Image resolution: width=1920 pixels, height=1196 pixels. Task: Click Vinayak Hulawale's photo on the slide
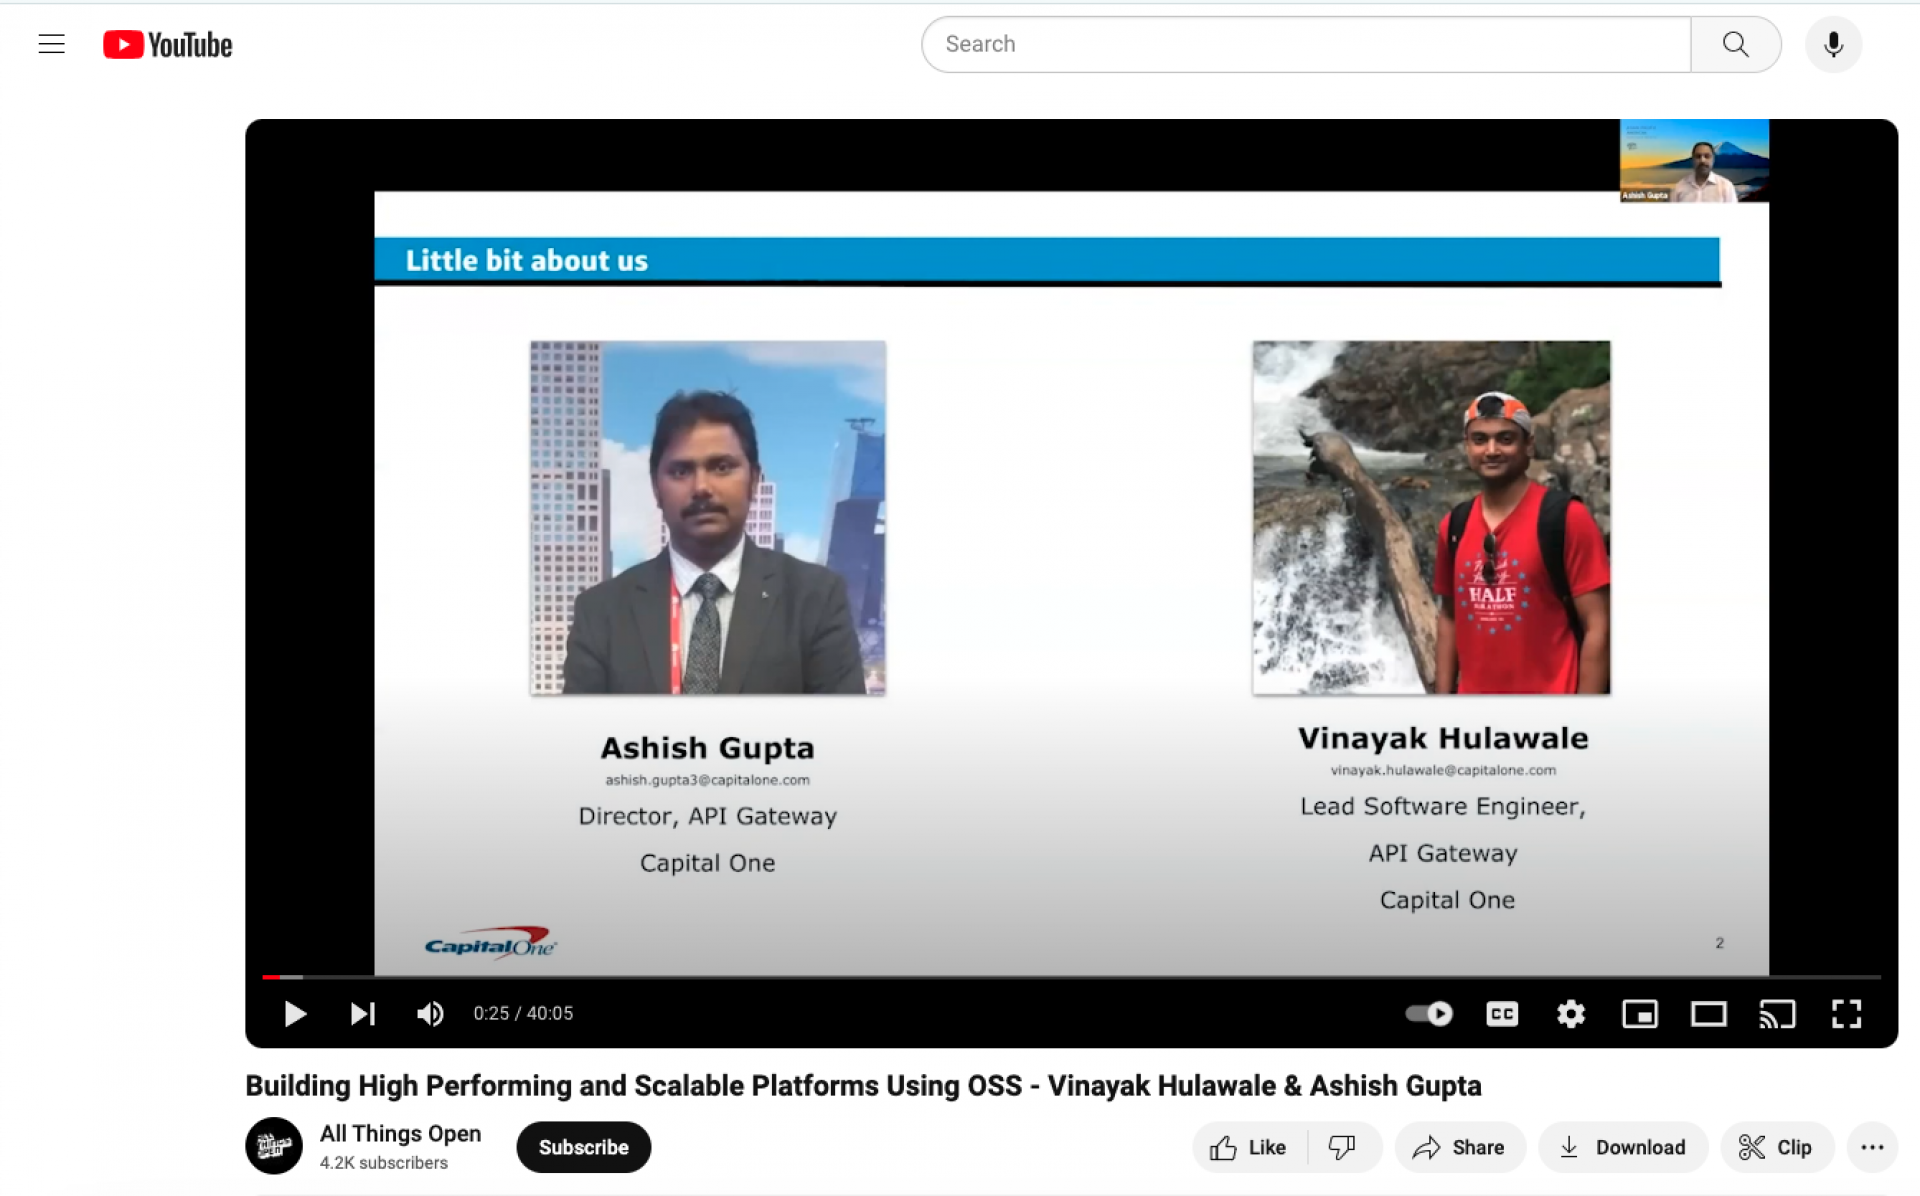[1431, 518]
